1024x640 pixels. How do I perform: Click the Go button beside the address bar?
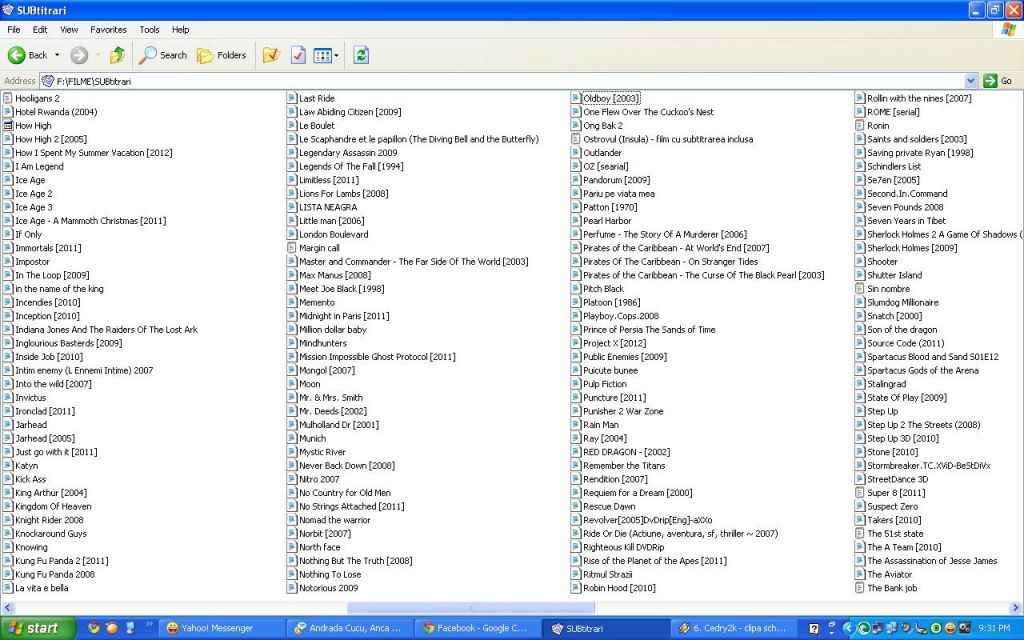[x=998, y=81]
